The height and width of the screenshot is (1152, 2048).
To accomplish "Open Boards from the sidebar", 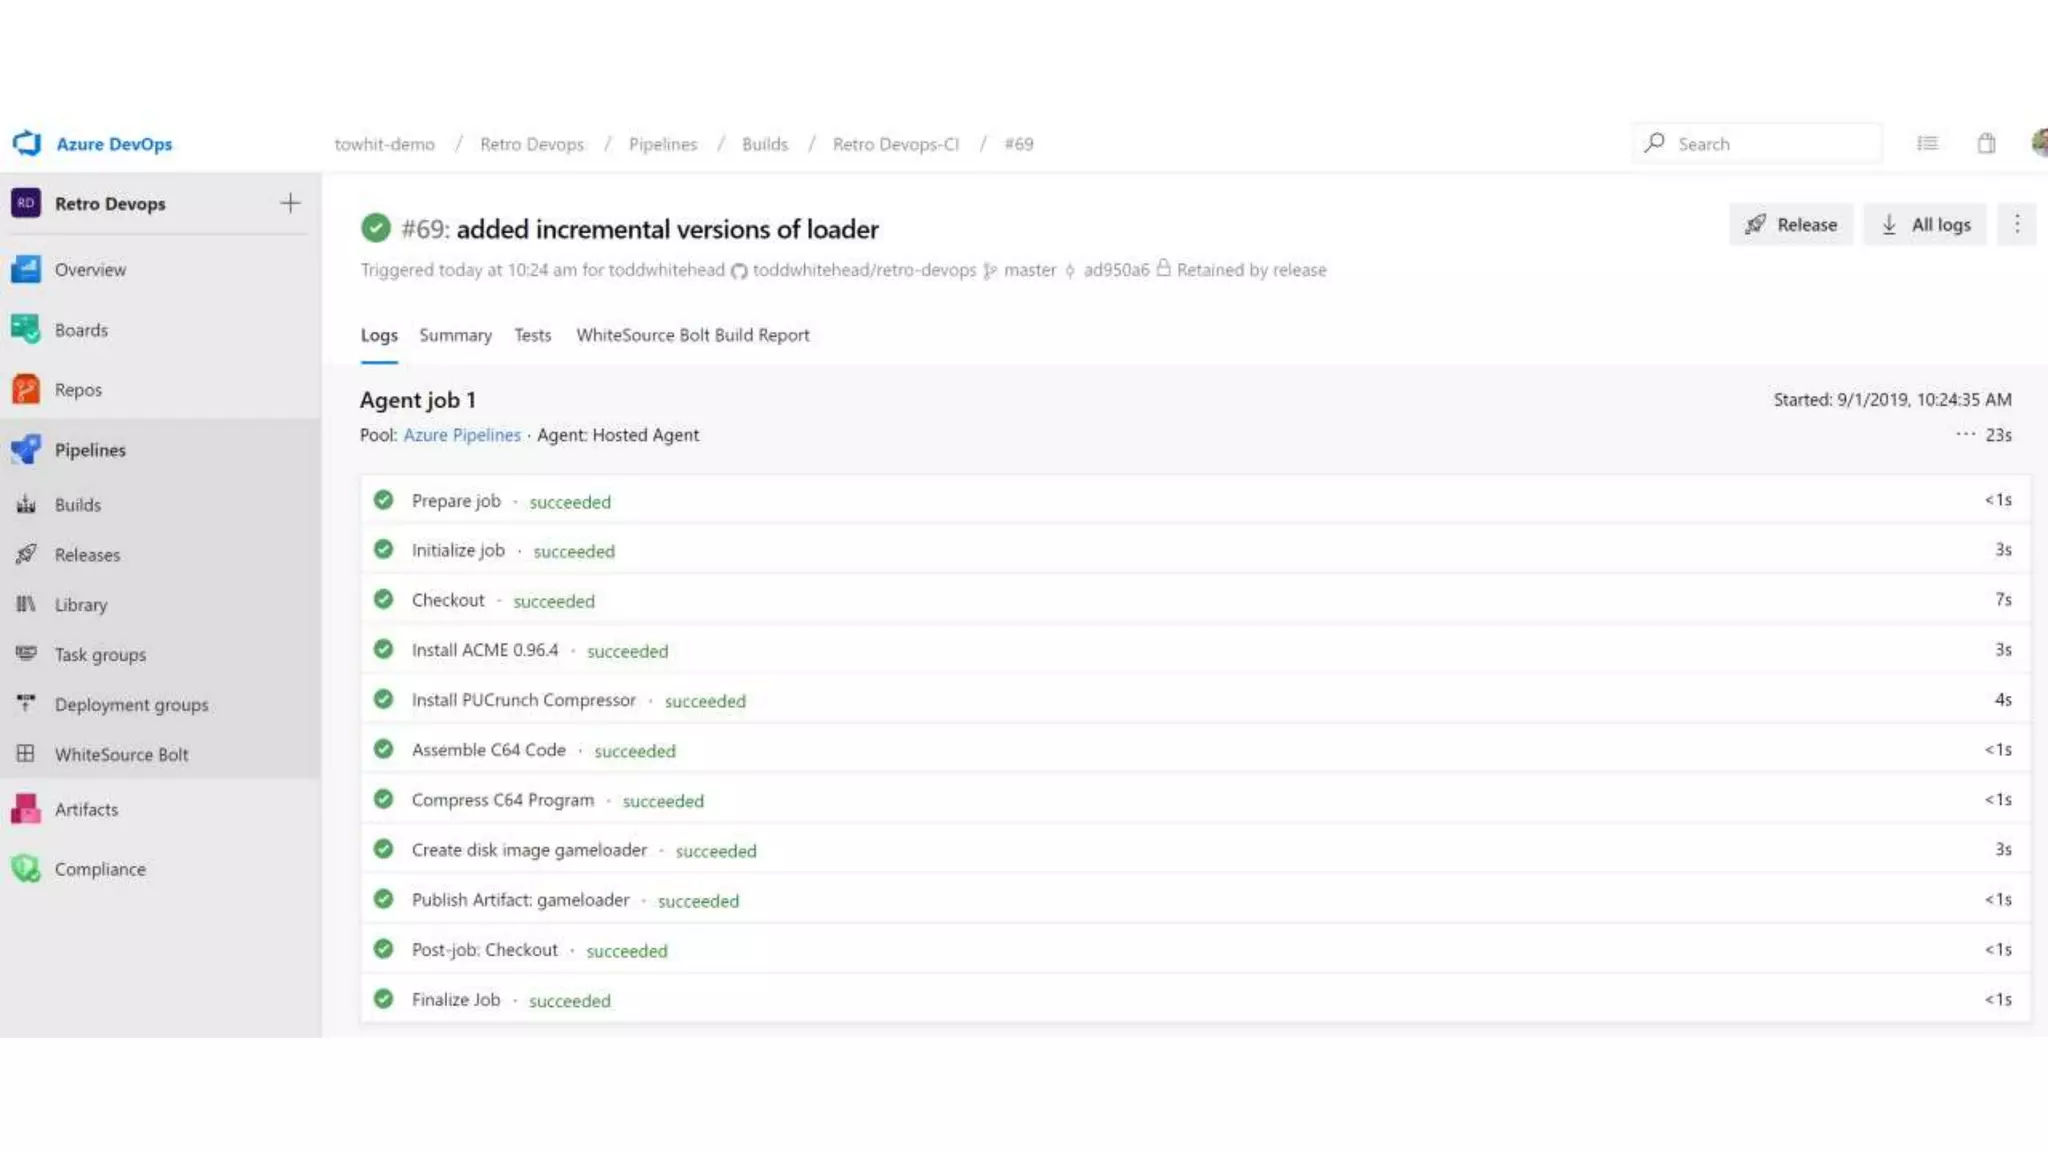I will 80,330.
